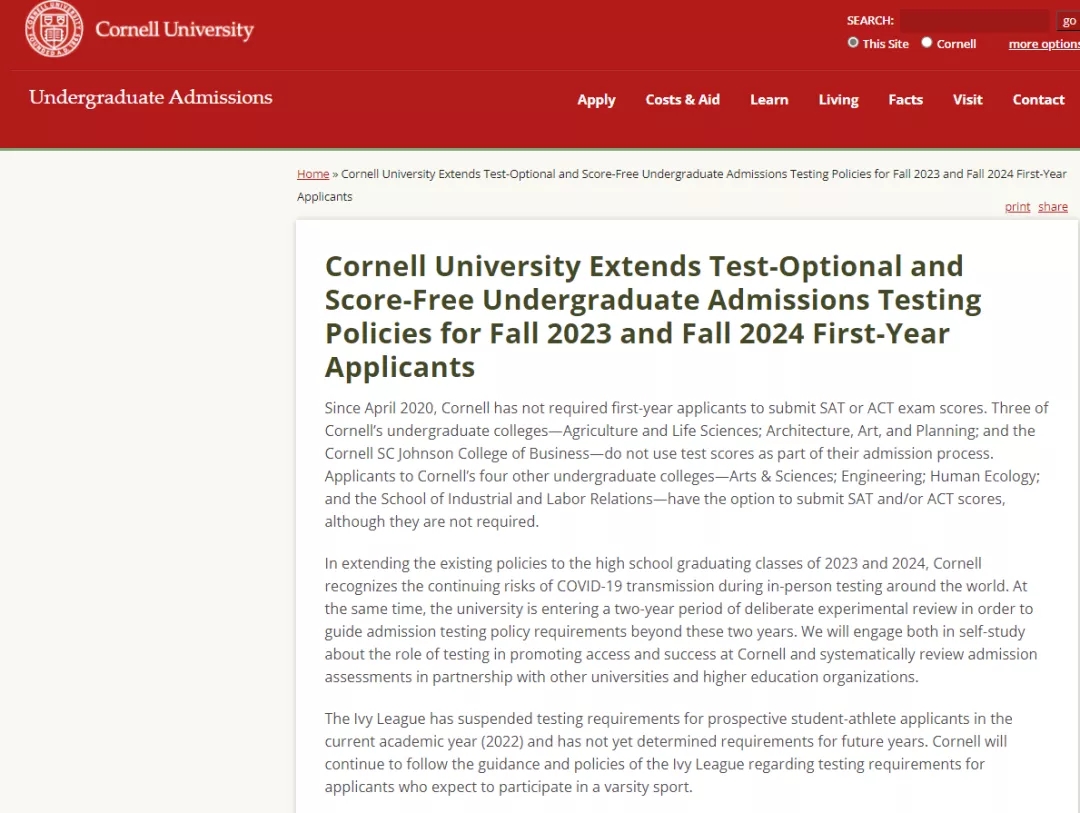
Task: Open the Living navigation menu
Action: [x=838, y=100]
